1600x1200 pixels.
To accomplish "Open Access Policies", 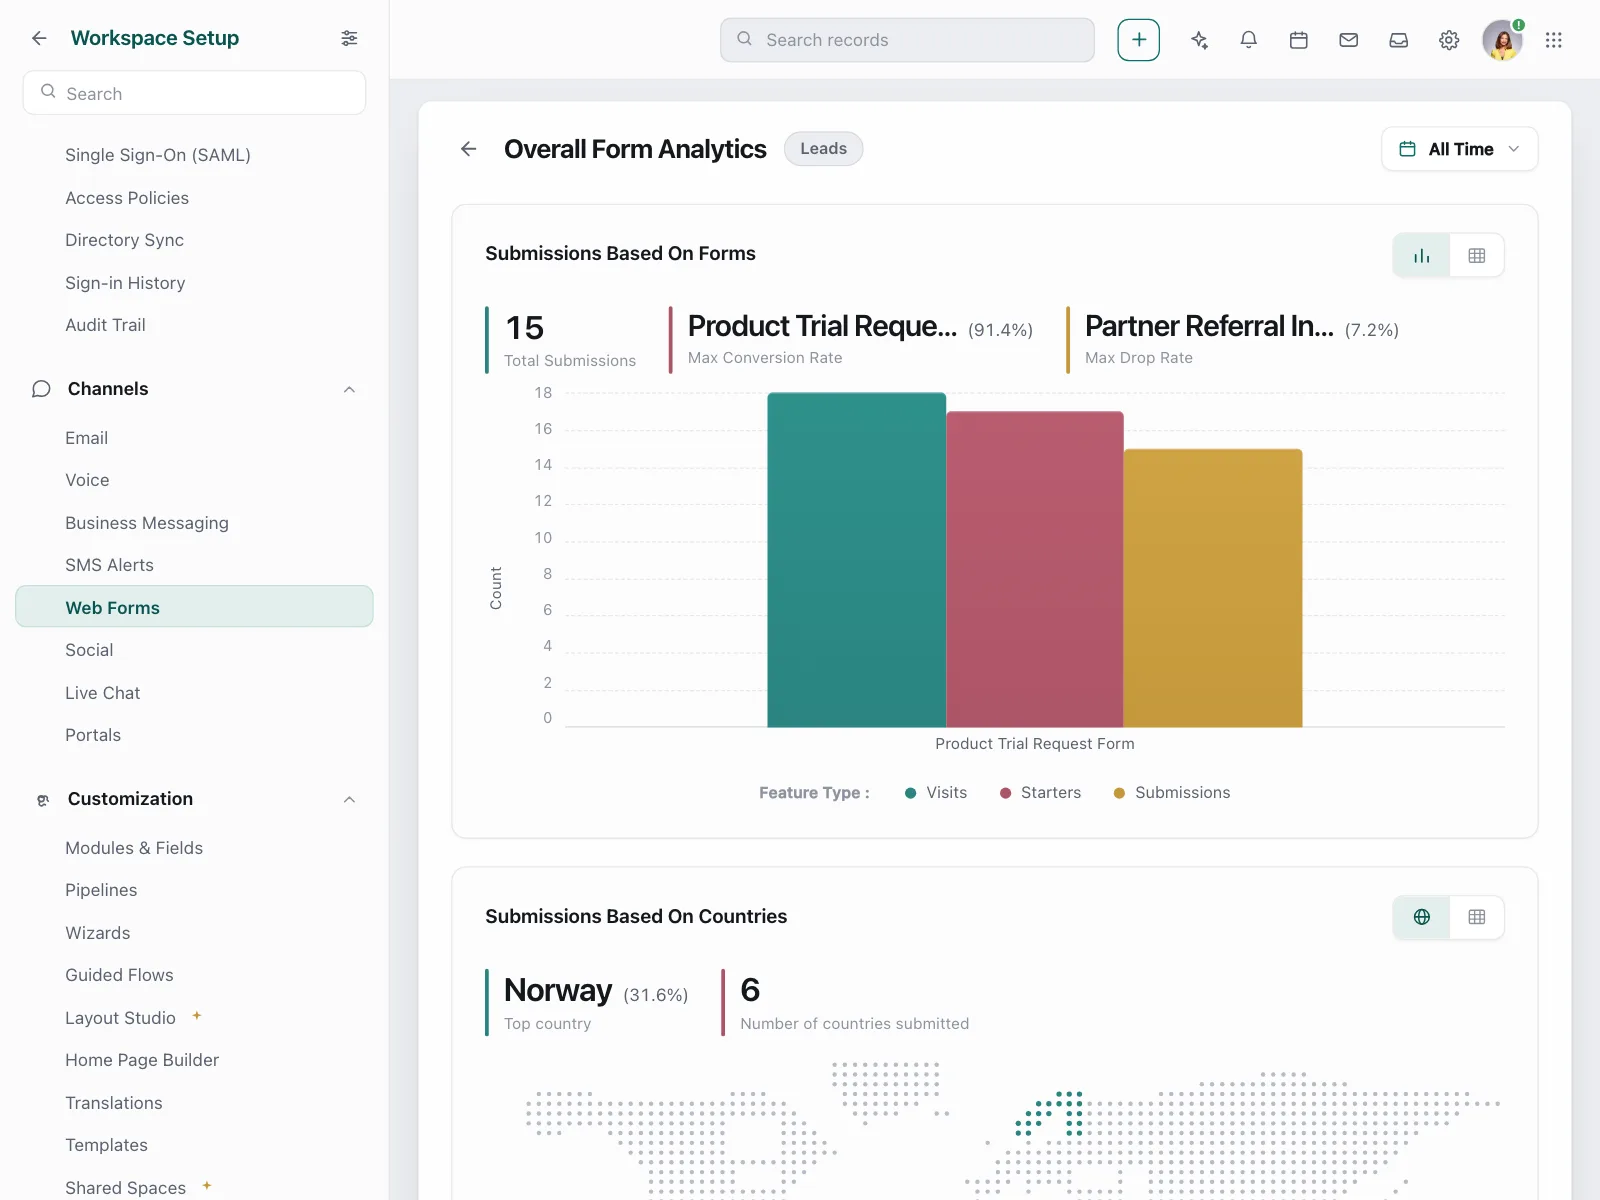I will [127, 198].
